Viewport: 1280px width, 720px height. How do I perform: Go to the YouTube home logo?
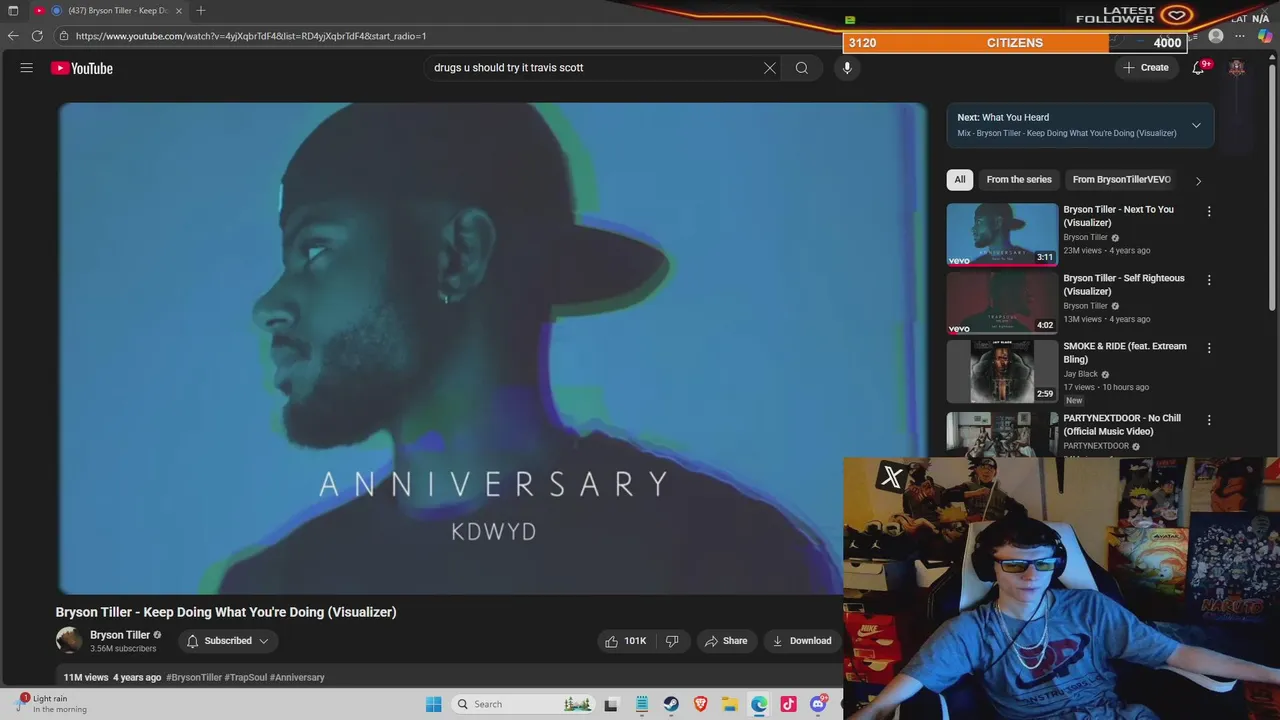coord(82,68)
